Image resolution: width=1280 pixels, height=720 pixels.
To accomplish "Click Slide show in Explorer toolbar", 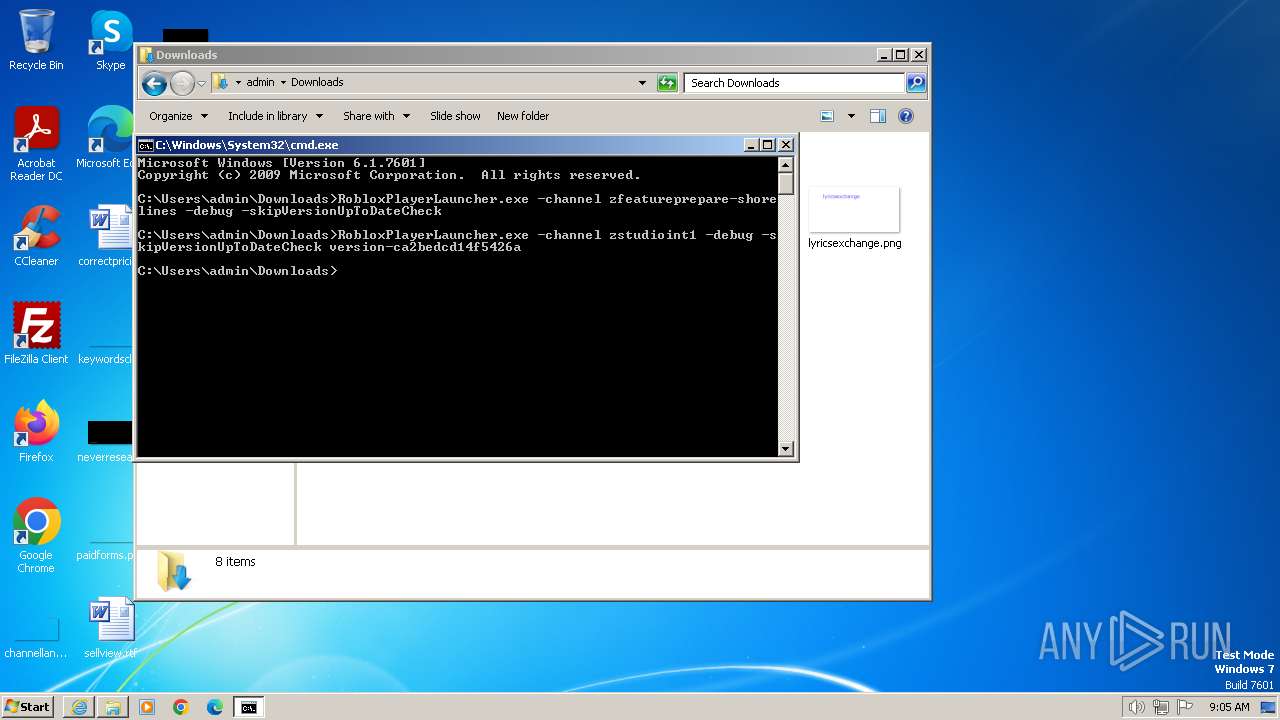I will coord(455,116).
